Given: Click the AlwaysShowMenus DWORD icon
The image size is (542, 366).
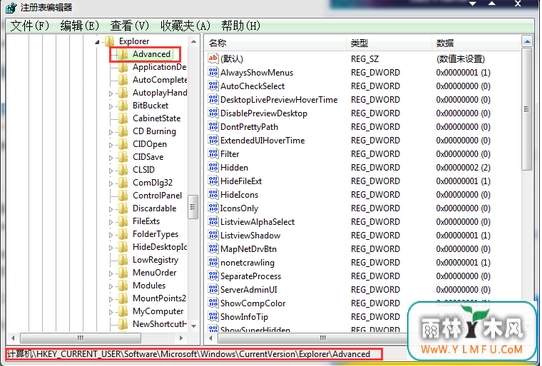Looking at the screenshot, I should 213,72.
